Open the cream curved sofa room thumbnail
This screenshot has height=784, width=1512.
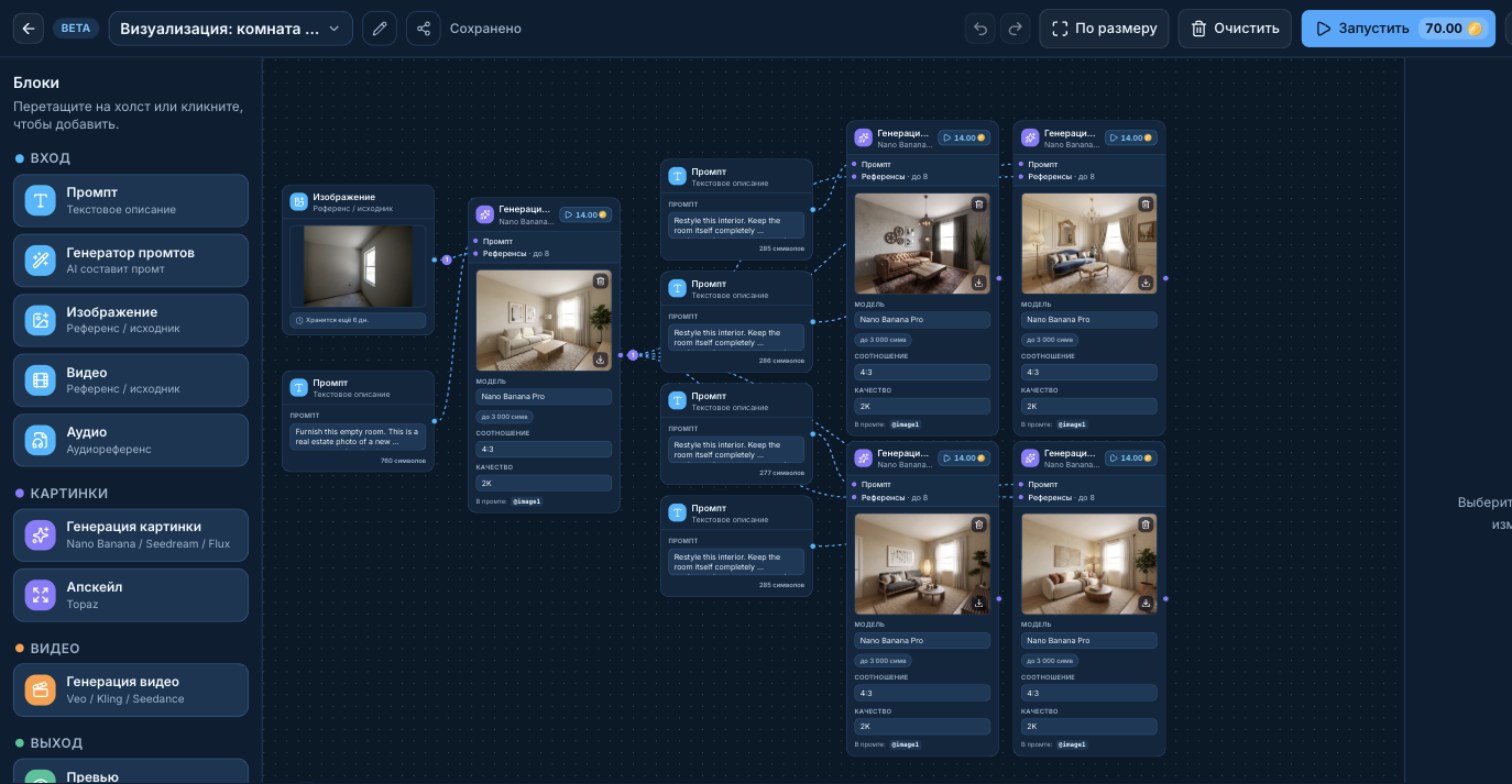1087,564
